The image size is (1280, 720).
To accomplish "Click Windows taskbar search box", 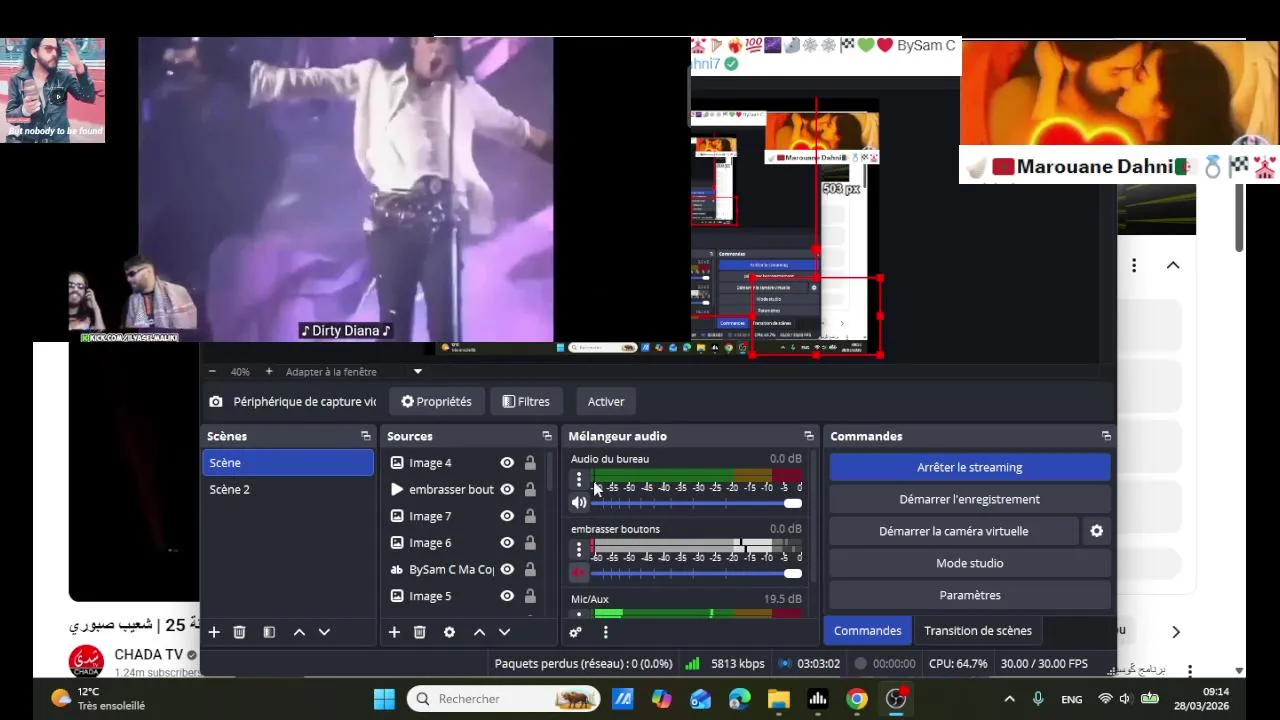I will 504,699.
